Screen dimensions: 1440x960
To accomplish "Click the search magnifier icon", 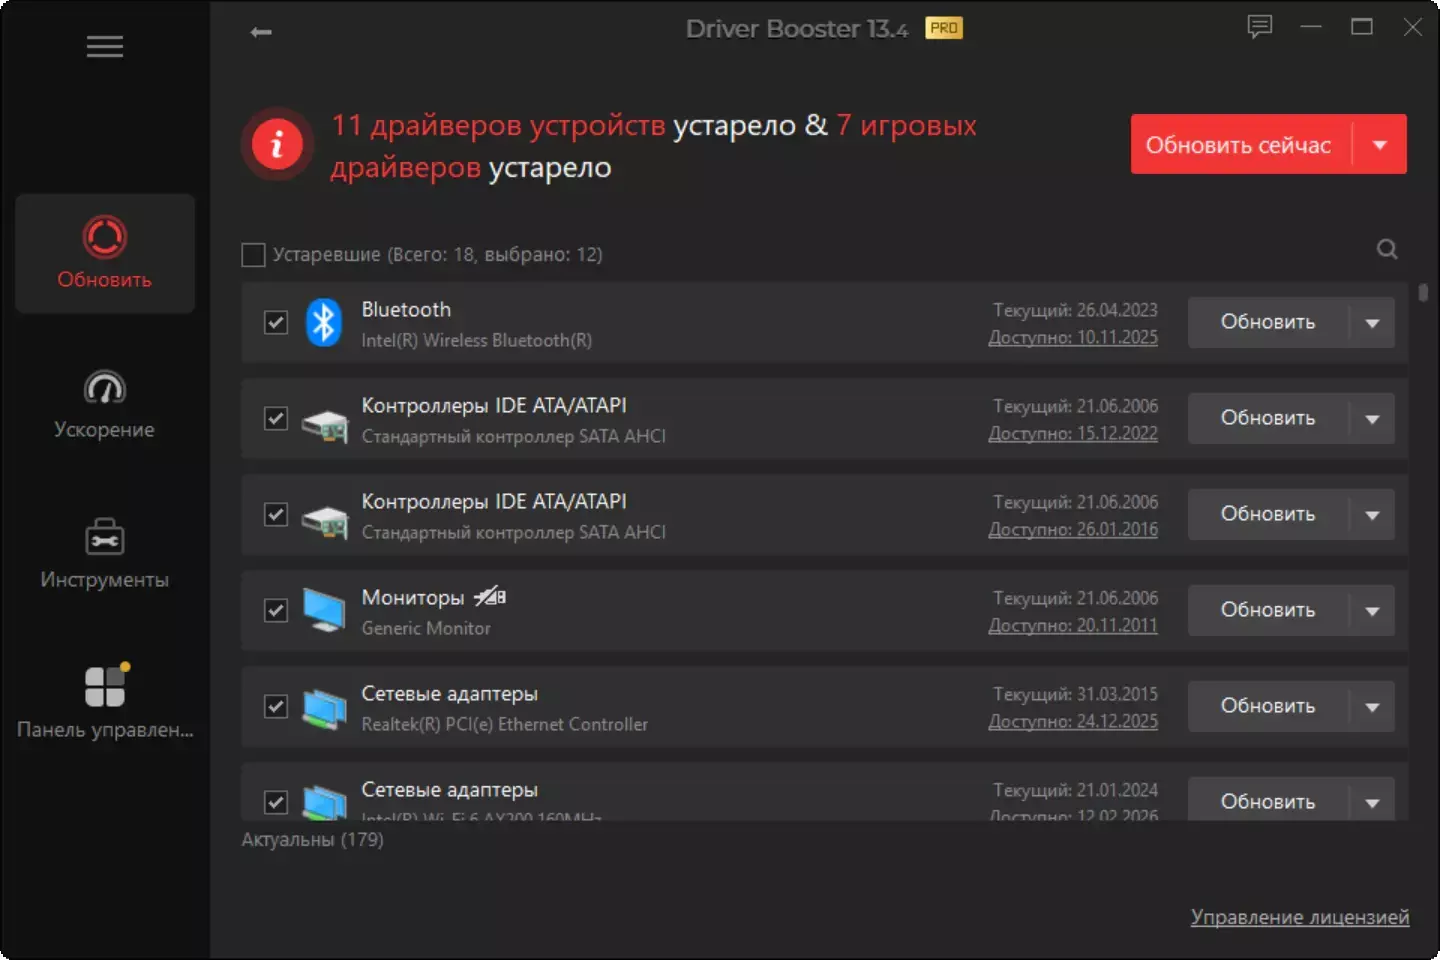I will pos(1387,249).
